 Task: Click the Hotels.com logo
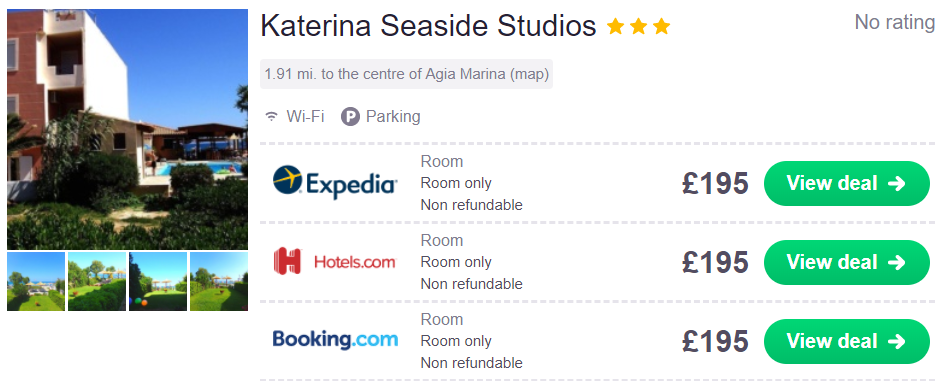pyautogui.click(x=334, y=262)
